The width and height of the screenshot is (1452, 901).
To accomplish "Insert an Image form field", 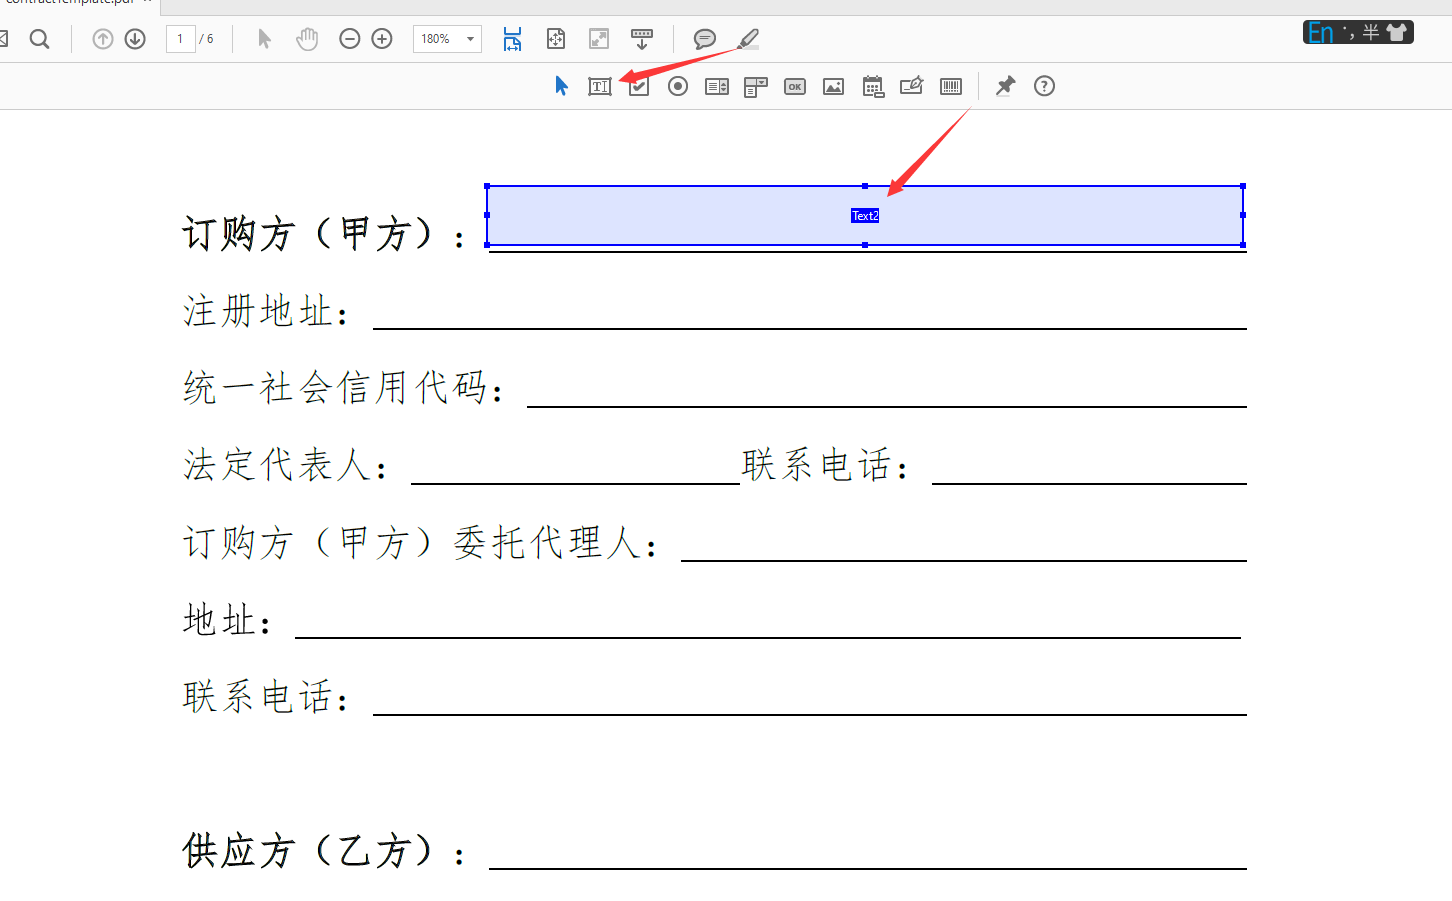I will click(833, 86).
